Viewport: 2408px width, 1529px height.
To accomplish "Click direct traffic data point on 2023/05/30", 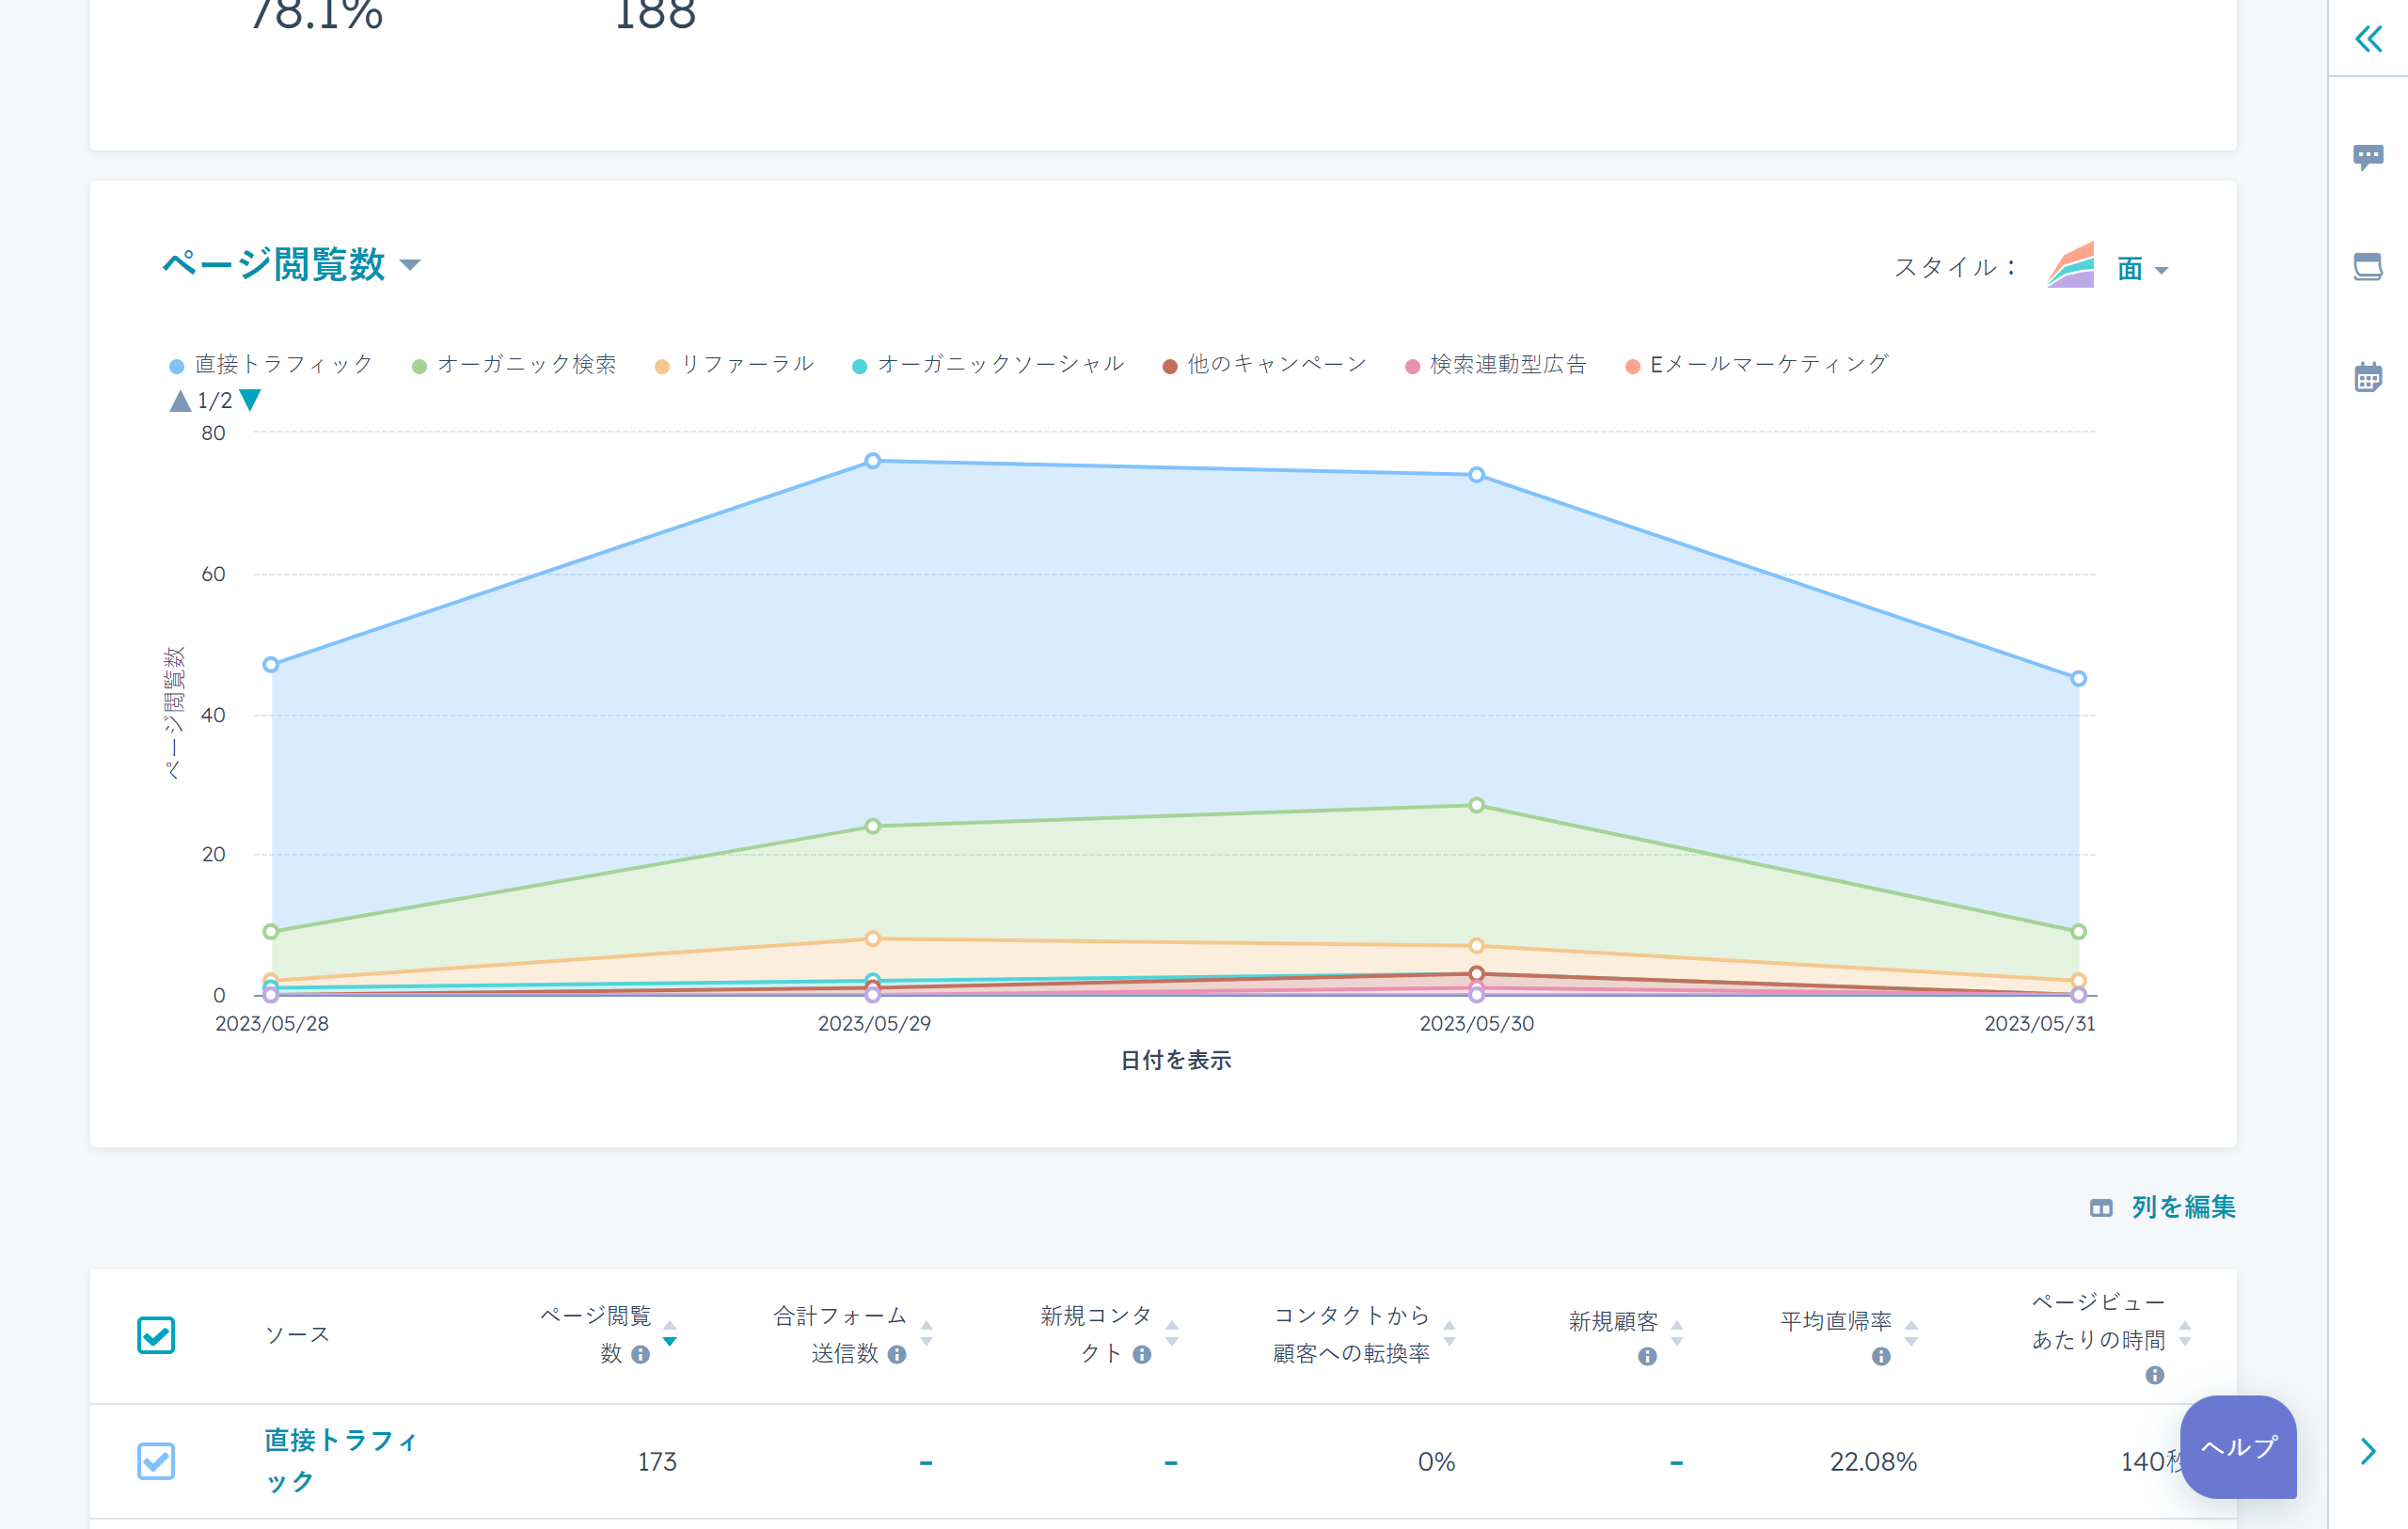I will (1477, 475).
